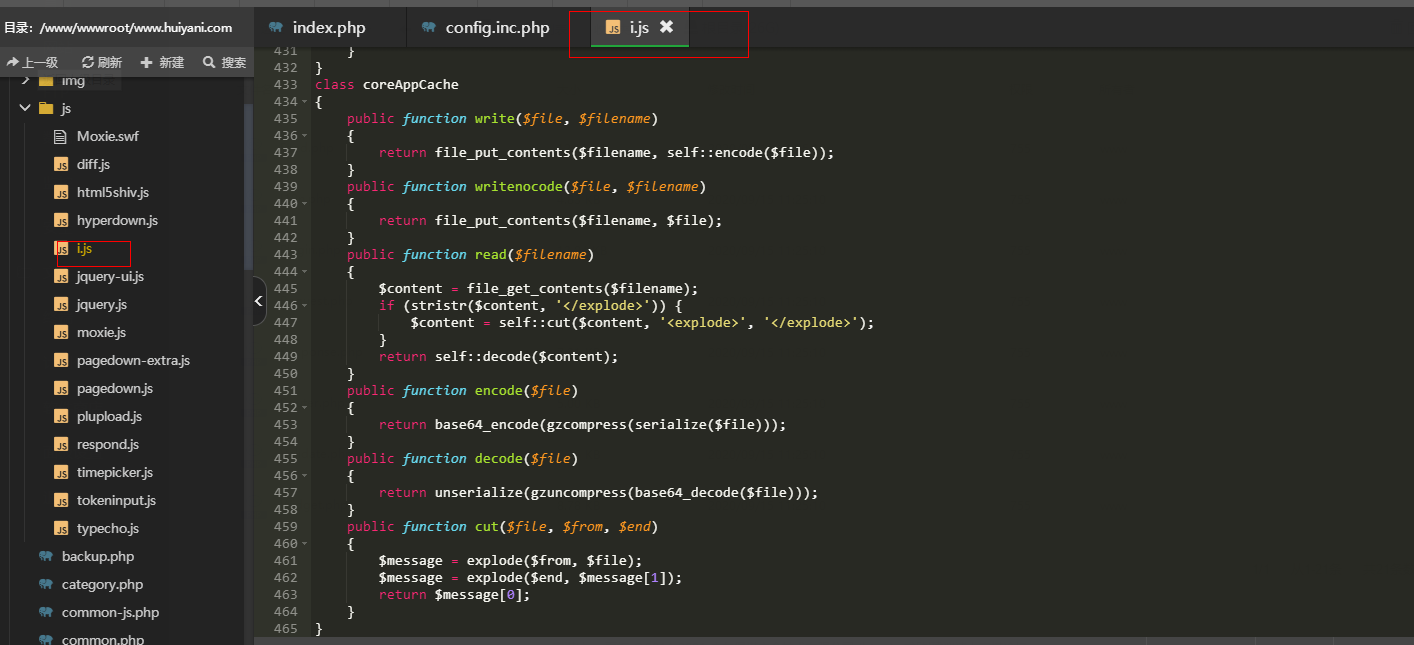
Task: Click the jquery.js file icon
Action: [x=61, y=304]
